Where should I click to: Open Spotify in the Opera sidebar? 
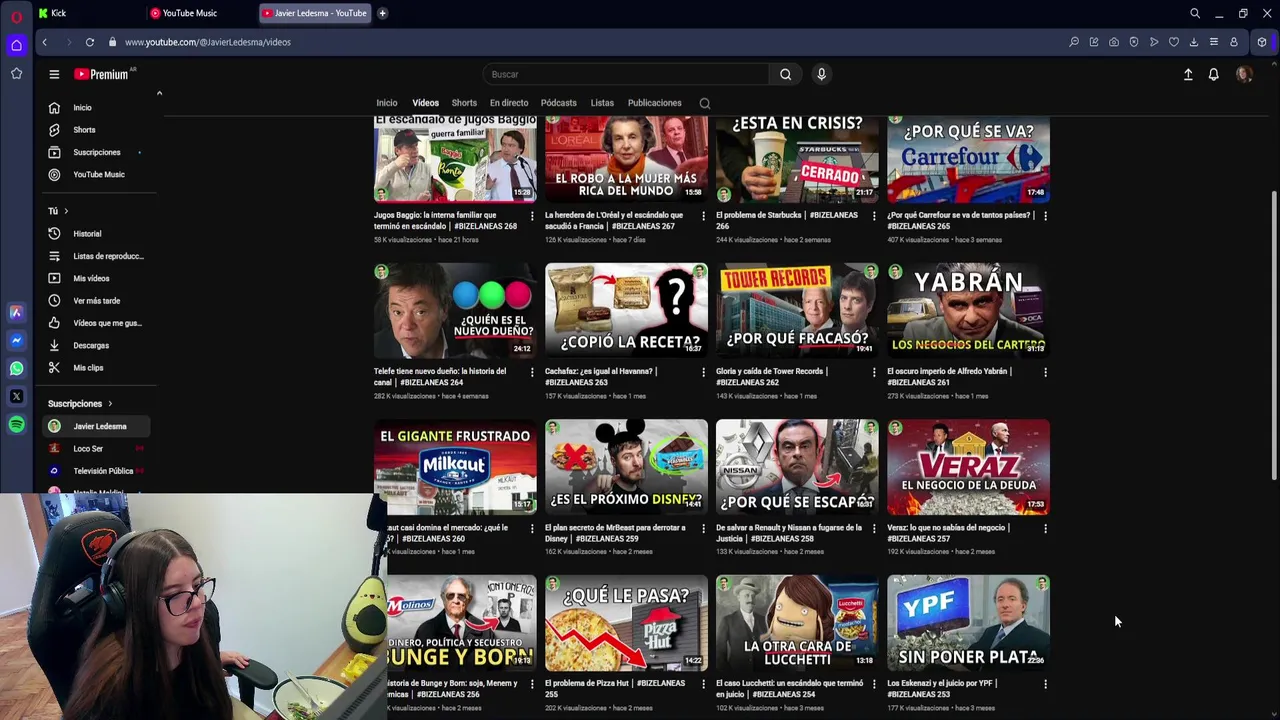[x=16, y=425]
